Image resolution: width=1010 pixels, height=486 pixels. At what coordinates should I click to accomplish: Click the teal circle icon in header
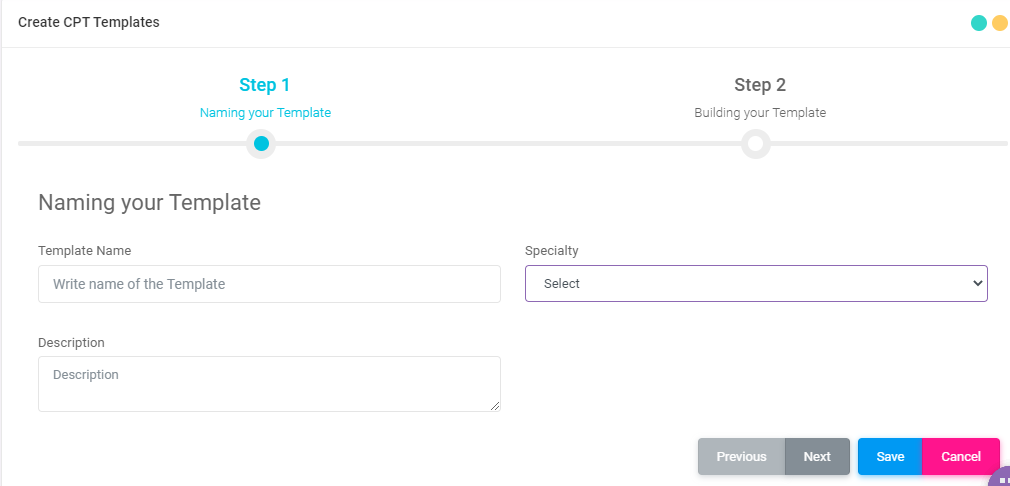(978, 23)
